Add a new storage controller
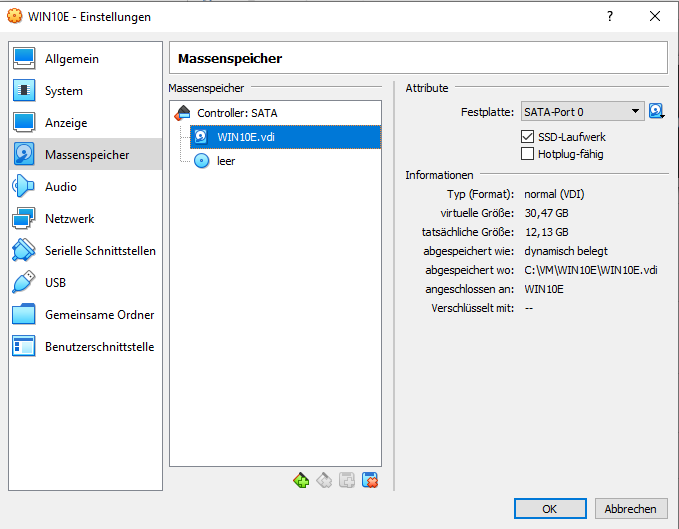Image resolution: width=679 pixels, height=529 pixels. point(301,481)
